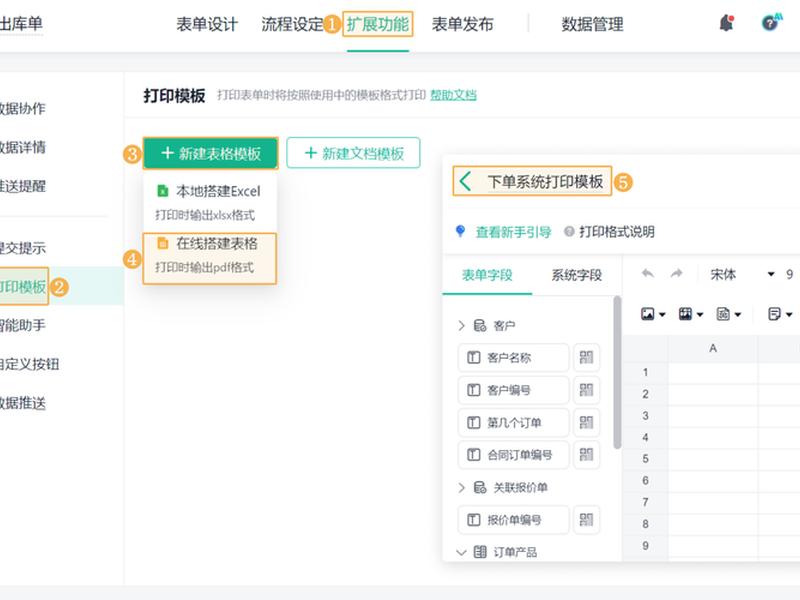Screen dimensions: 800x600
Task: Choose 在线搭建表格 menu option
Action: [210, 258]
